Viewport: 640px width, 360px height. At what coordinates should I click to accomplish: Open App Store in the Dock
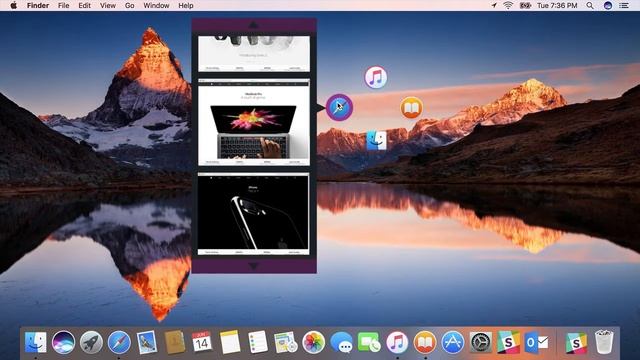tap(453, 342)
